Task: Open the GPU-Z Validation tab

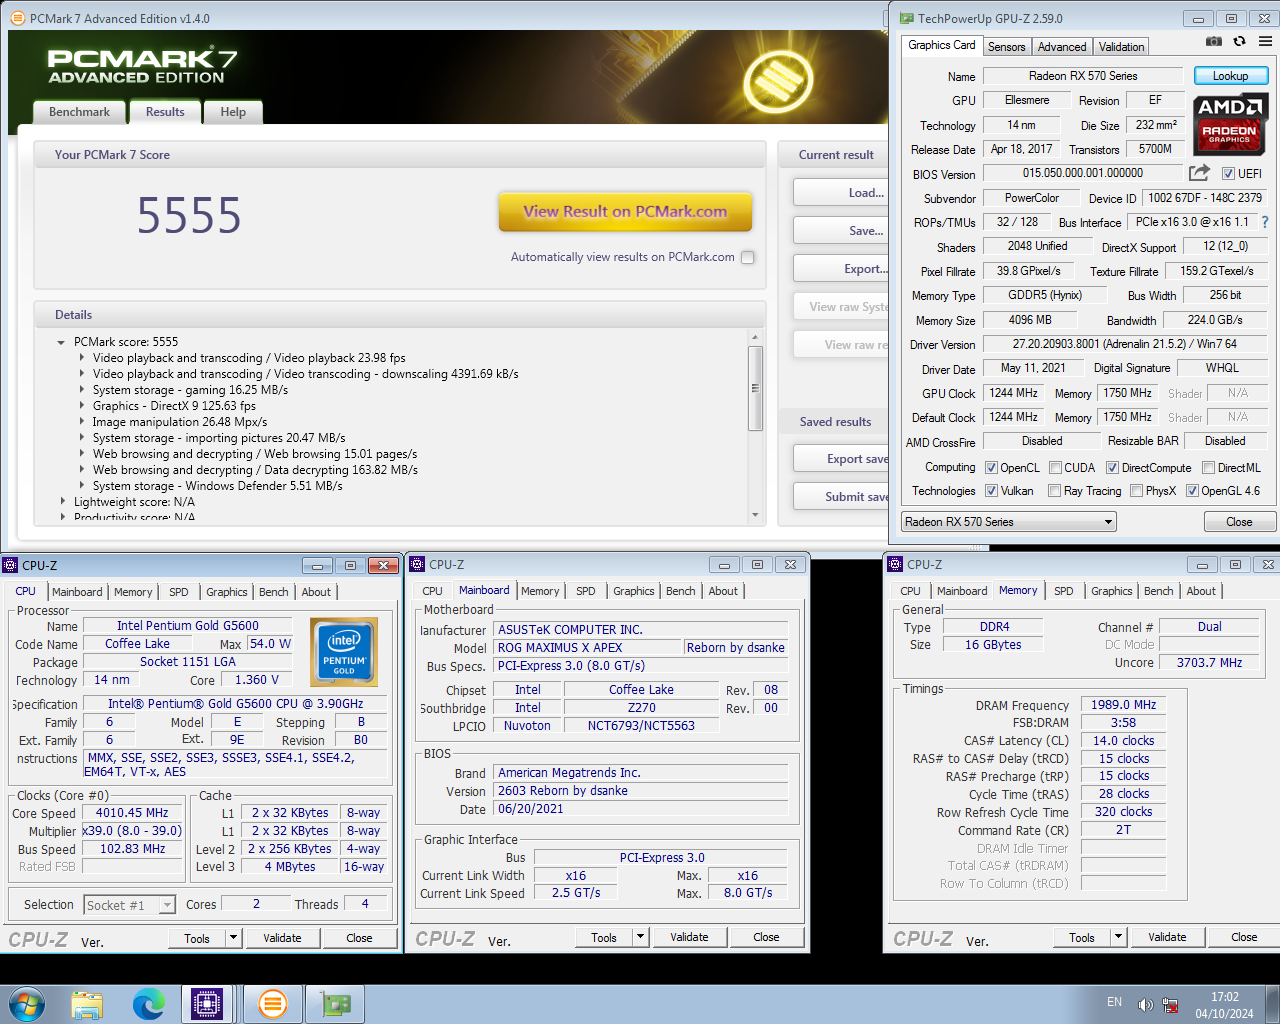Action: click(x=1121, y=47)
